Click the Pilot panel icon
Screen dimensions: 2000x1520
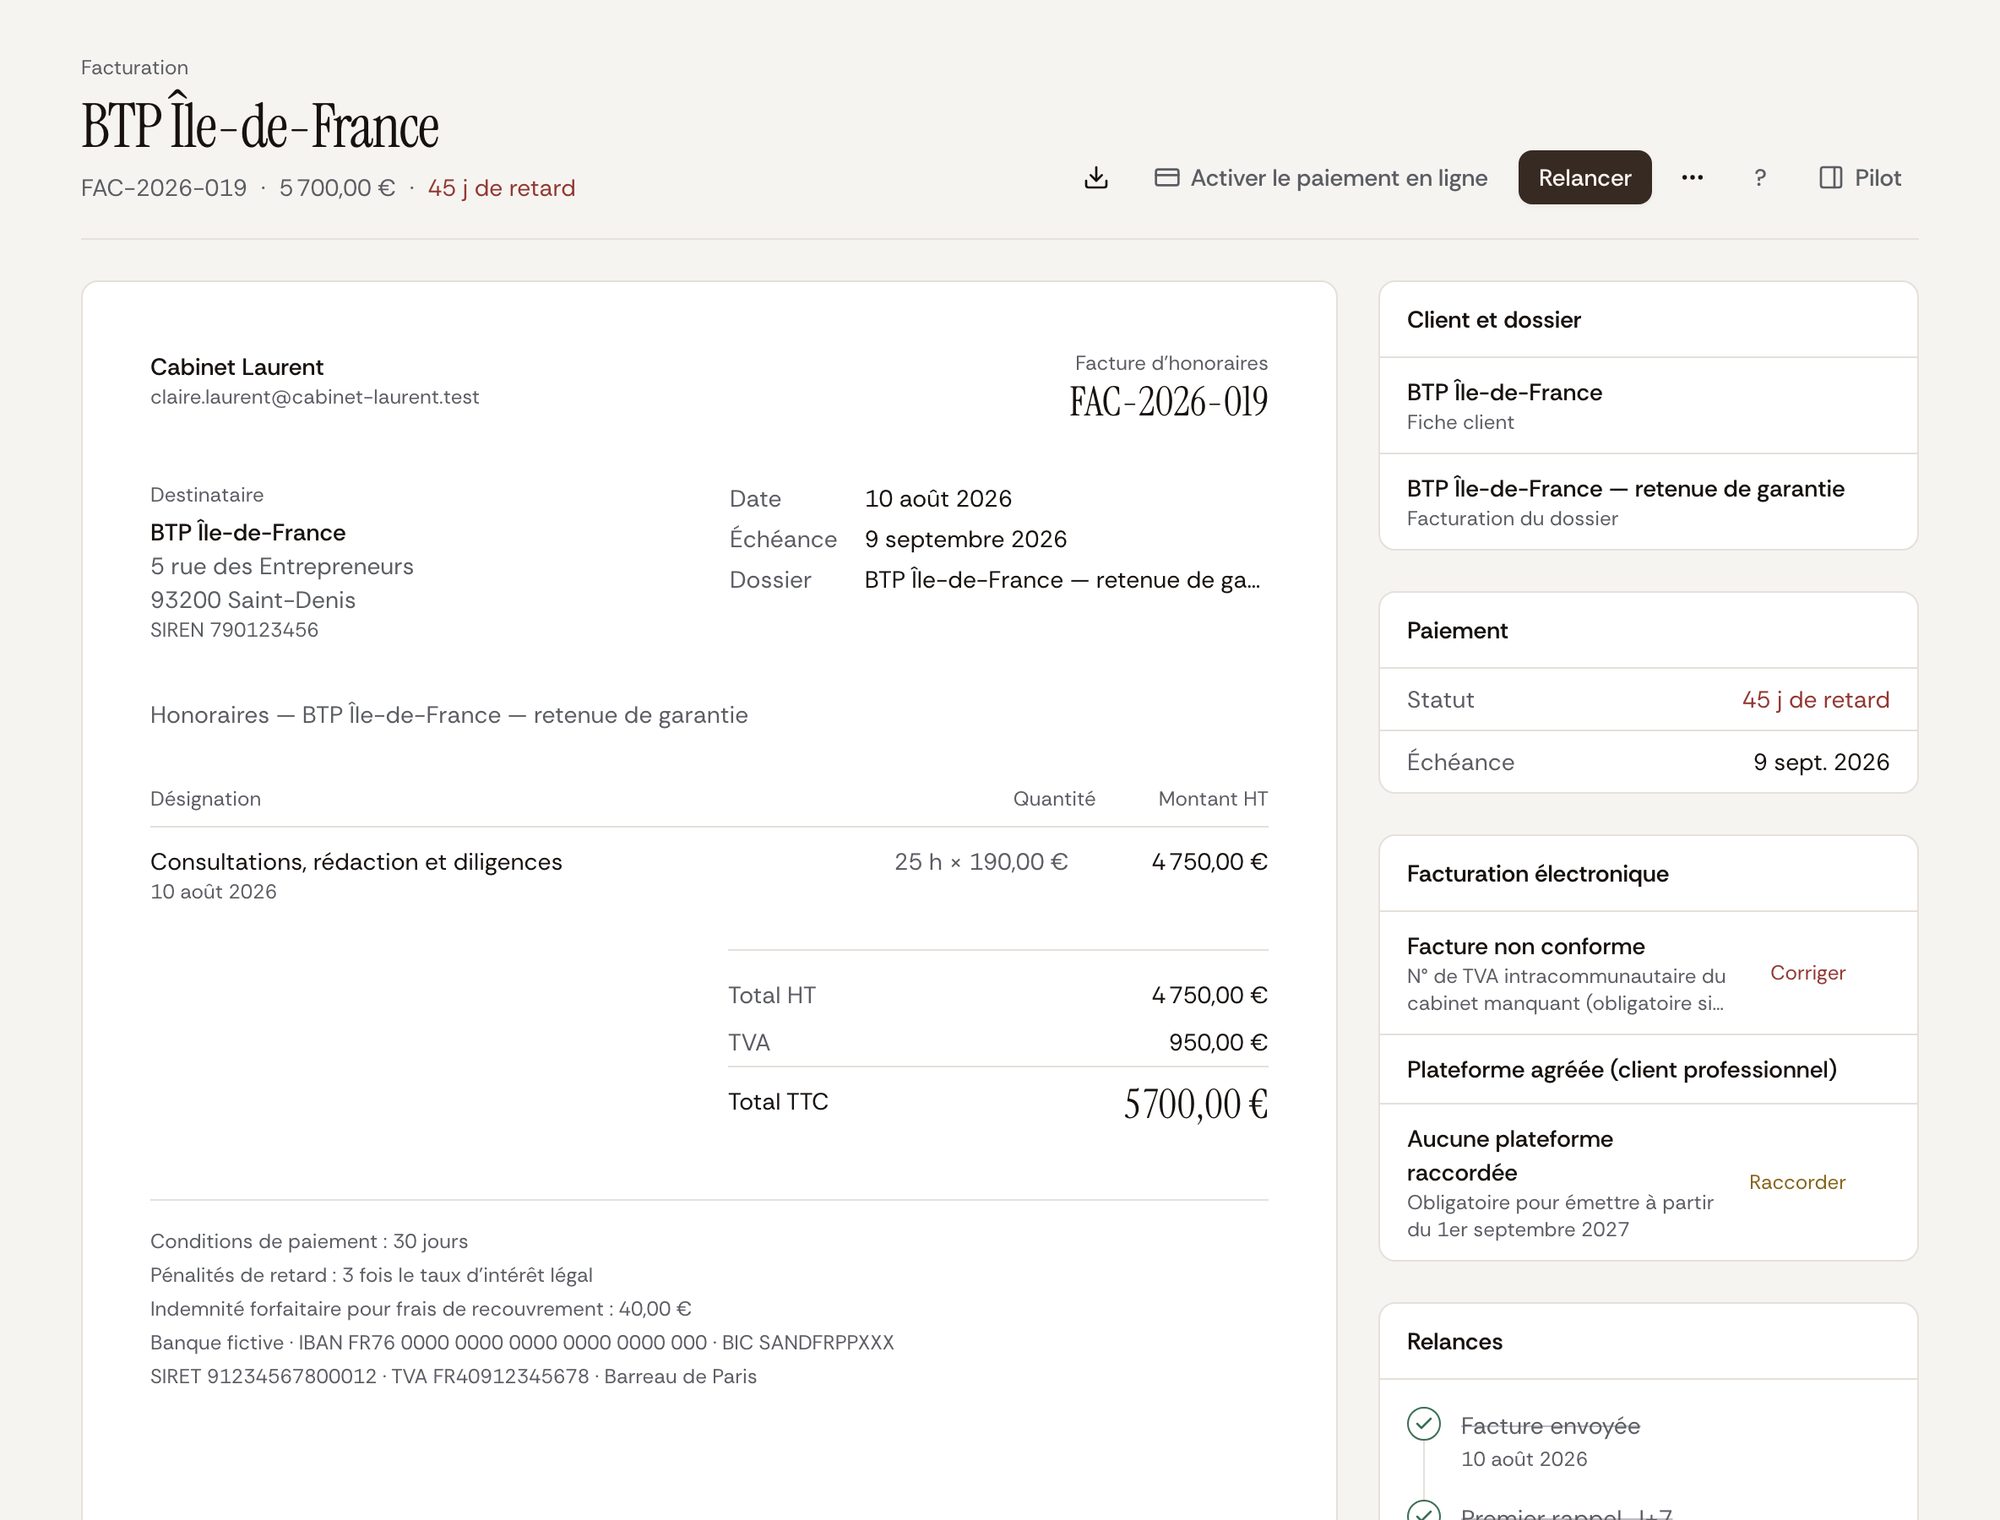pyautogui.click(x=1830, y=178)
